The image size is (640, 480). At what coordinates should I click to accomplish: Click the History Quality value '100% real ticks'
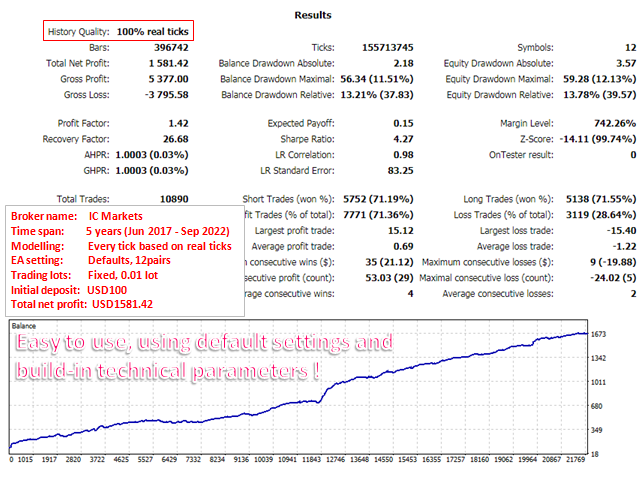153,32
